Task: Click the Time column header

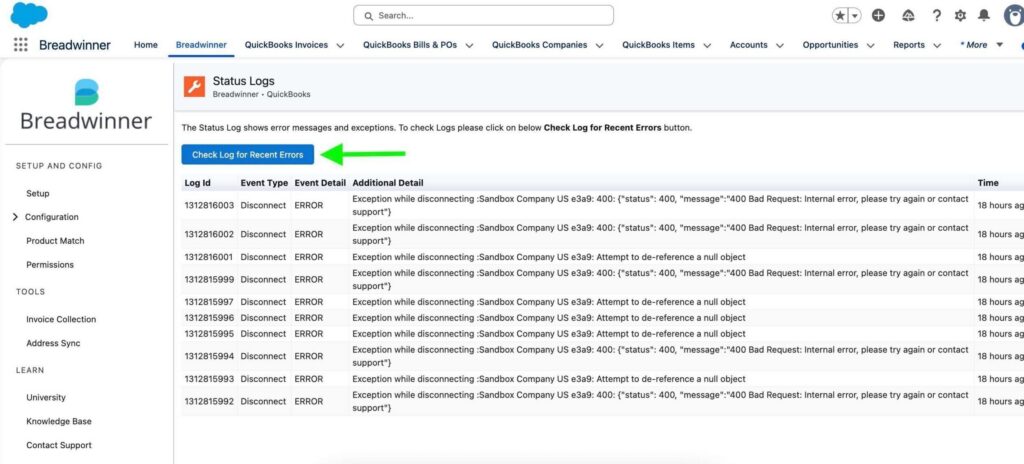Action: pyautogui.click(x=988, y=183)
